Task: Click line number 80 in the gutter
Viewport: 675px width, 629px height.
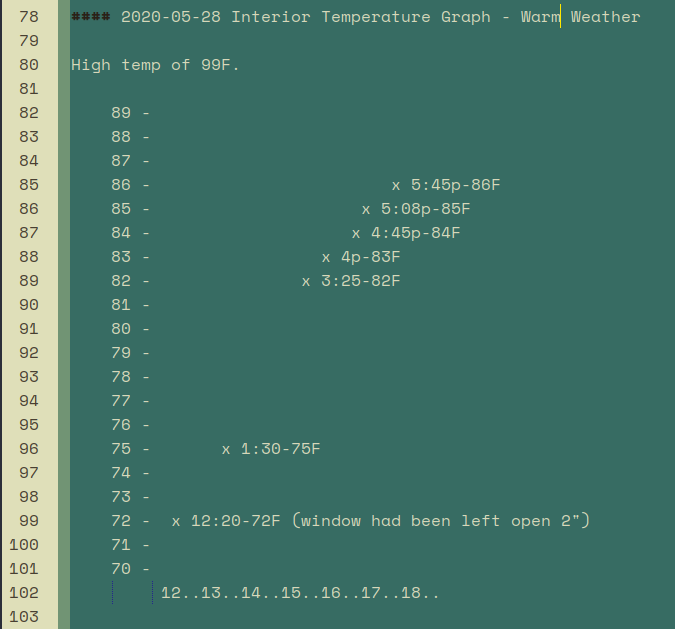Action: point(29,65)
